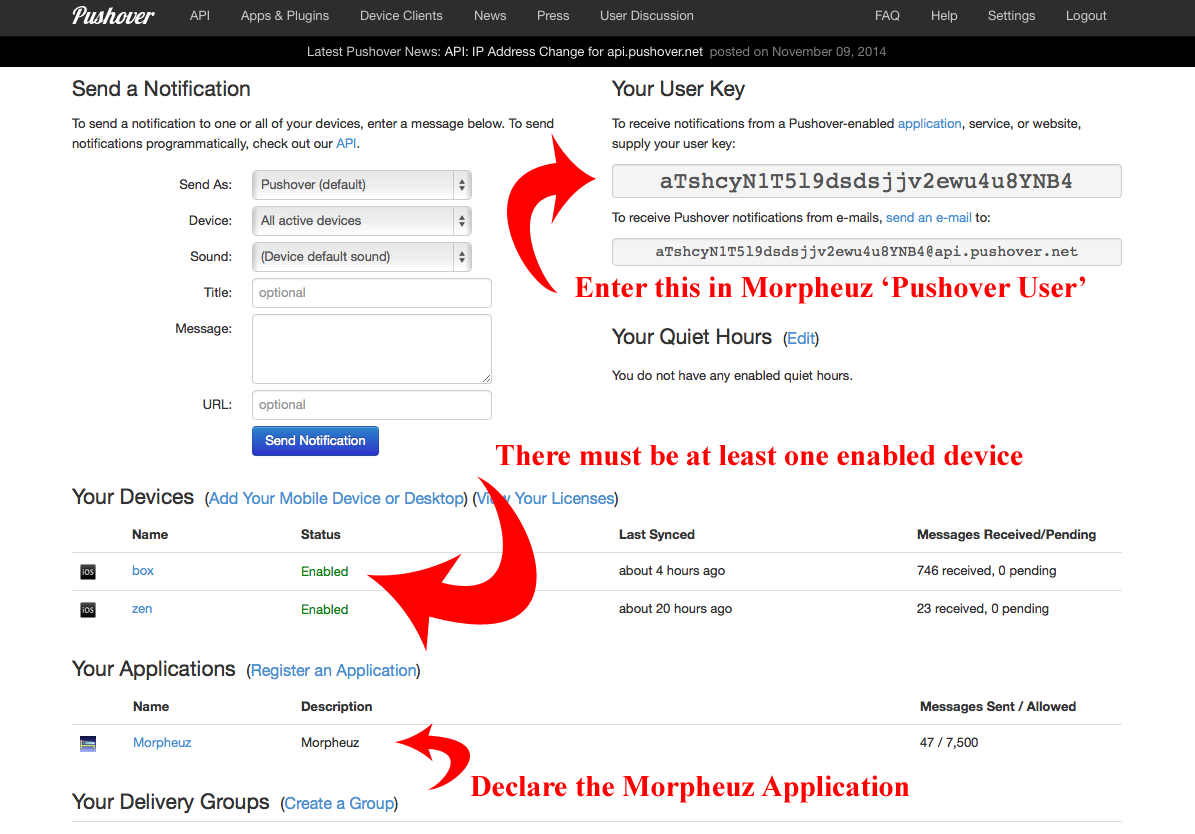Open the Sound dropdown
The height and width of the screenshot is (834, 1195).
362,256
